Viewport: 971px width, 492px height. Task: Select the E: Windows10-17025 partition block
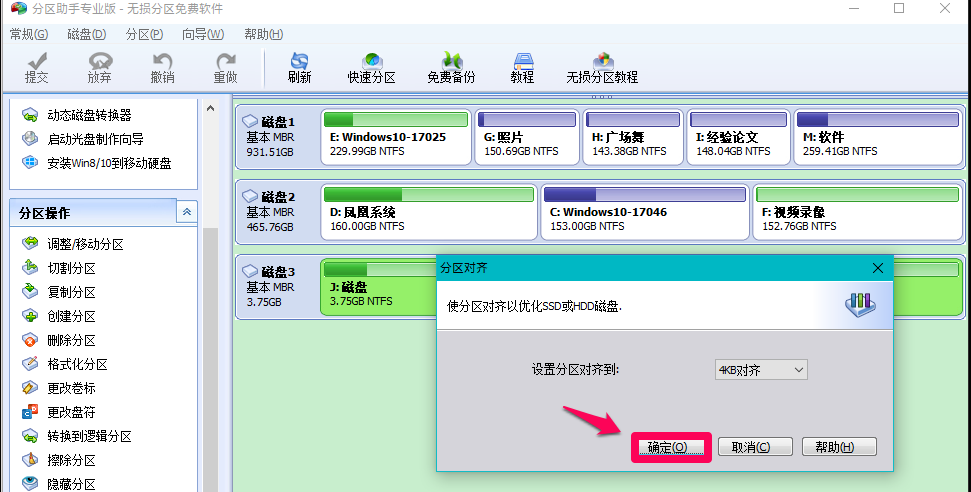tap(397, 137)
